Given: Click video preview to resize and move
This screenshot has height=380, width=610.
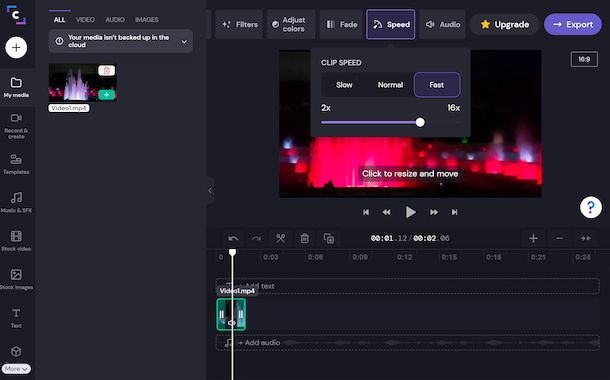Looking at the screenshot, I should point(410,173).
